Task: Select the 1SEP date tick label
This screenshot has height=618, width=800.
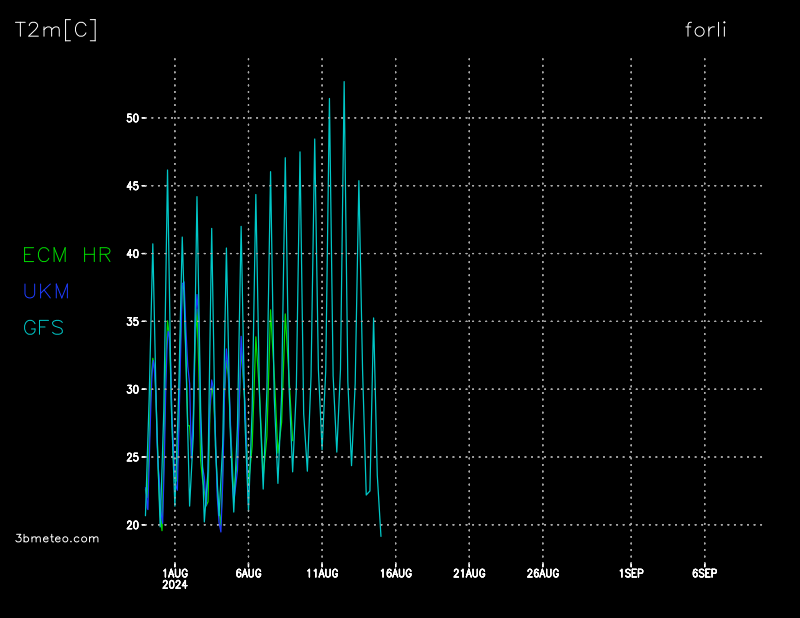Action: 631,572
